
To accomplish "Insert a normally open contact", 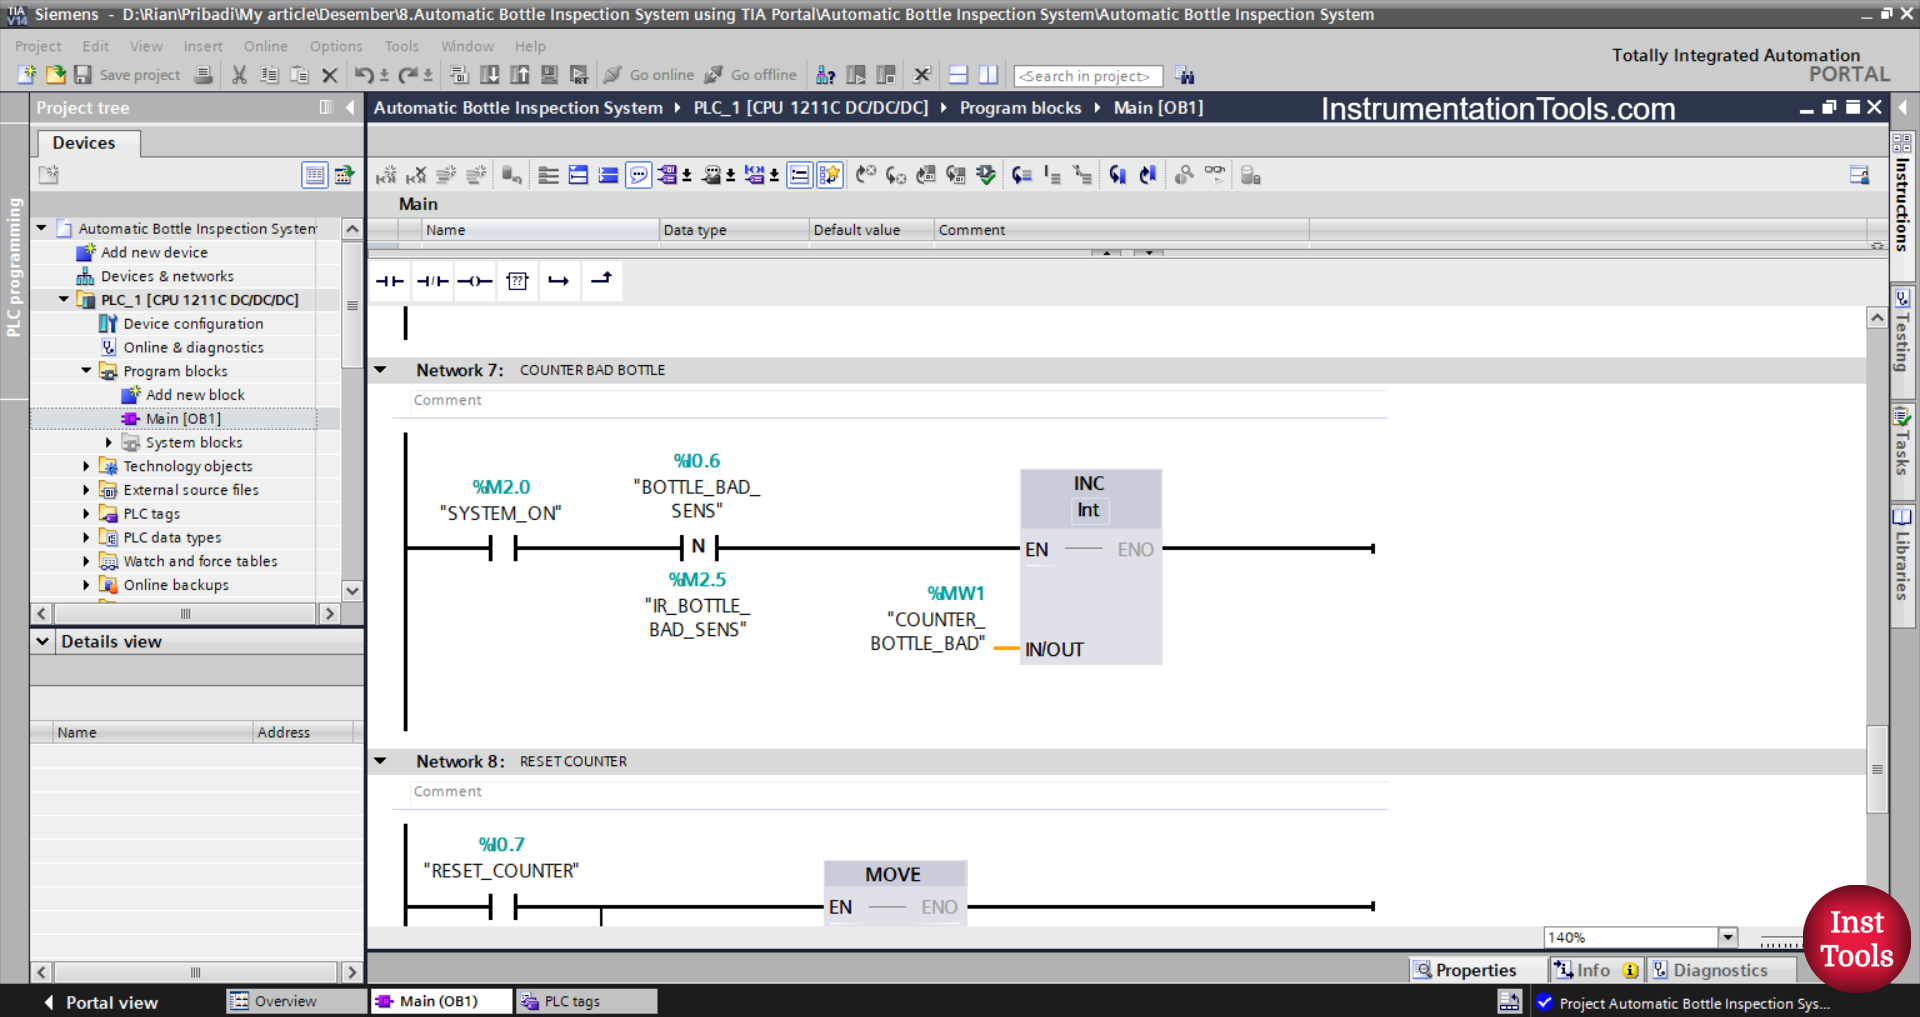I will [389, 281].
